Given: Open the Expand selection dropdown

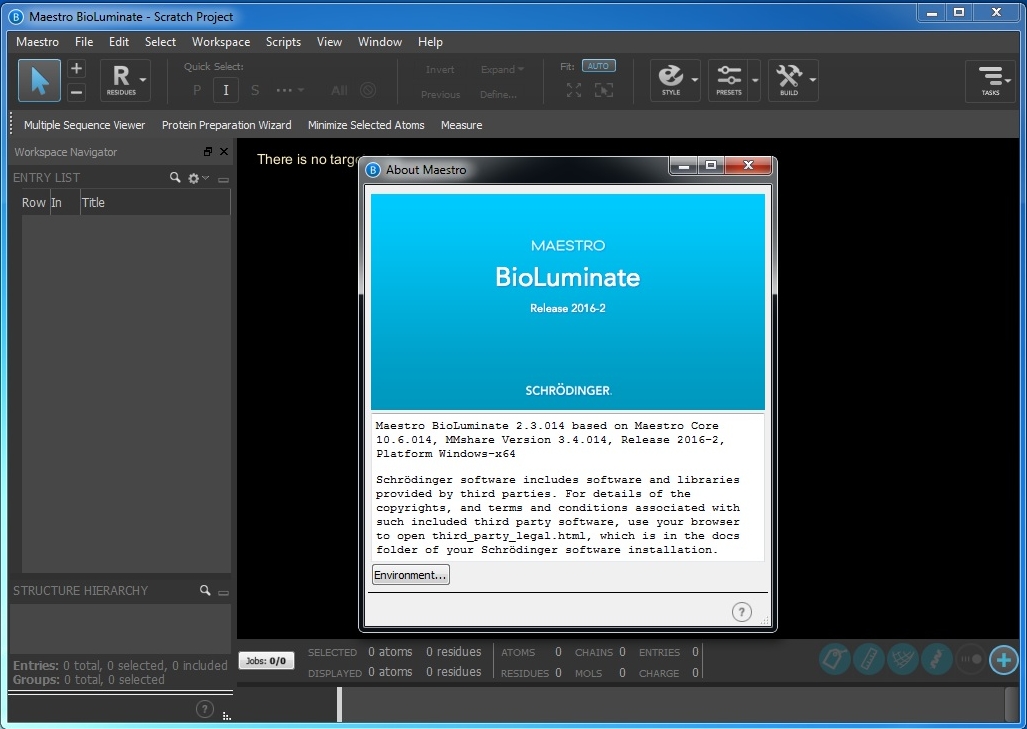Looking at the screenshot, I should click(502, 69).
